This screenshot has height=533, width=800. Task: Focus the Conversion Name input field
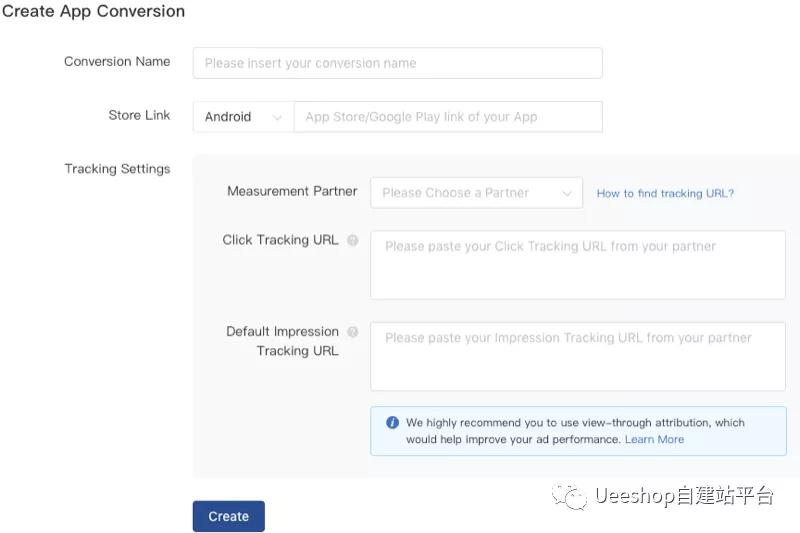tap(397, 63)
